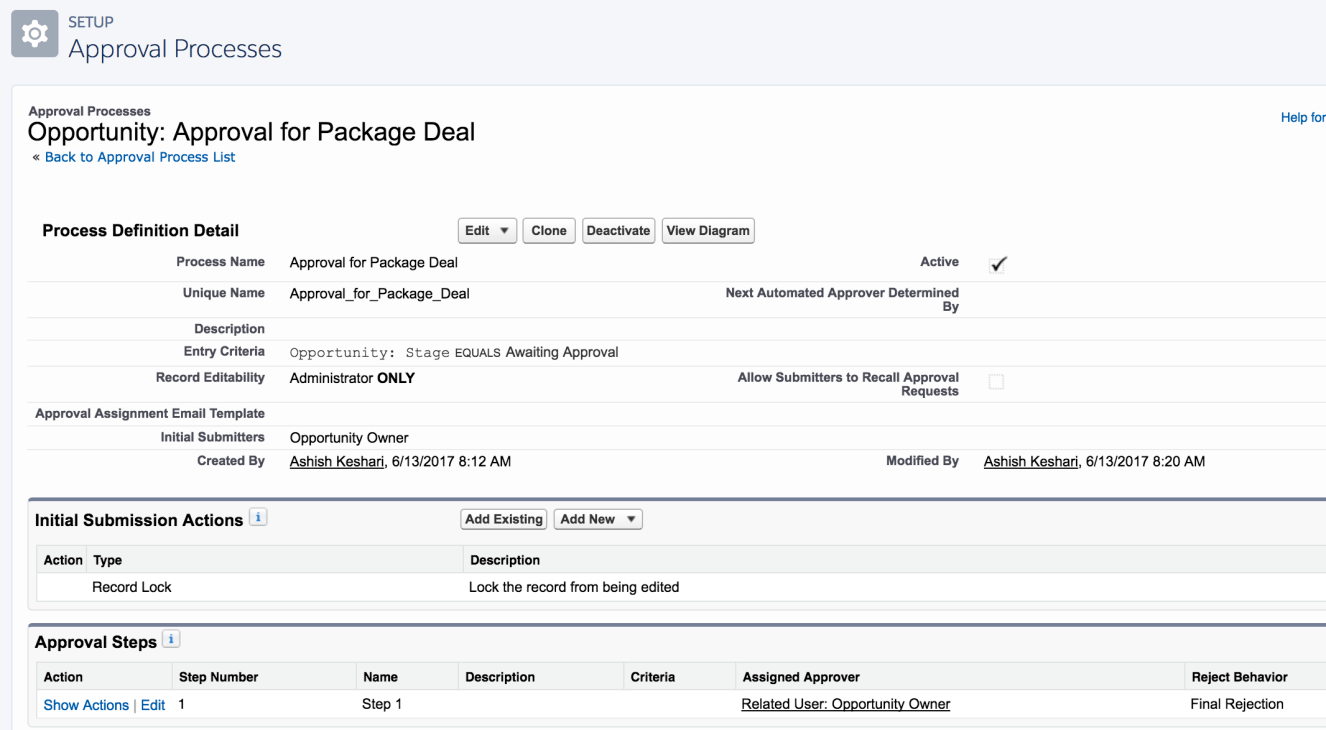Open Ashish Keshari Modified By link
Image resolution: width=1326 pixels, height=730 pixels.
tap(1031, 461)
